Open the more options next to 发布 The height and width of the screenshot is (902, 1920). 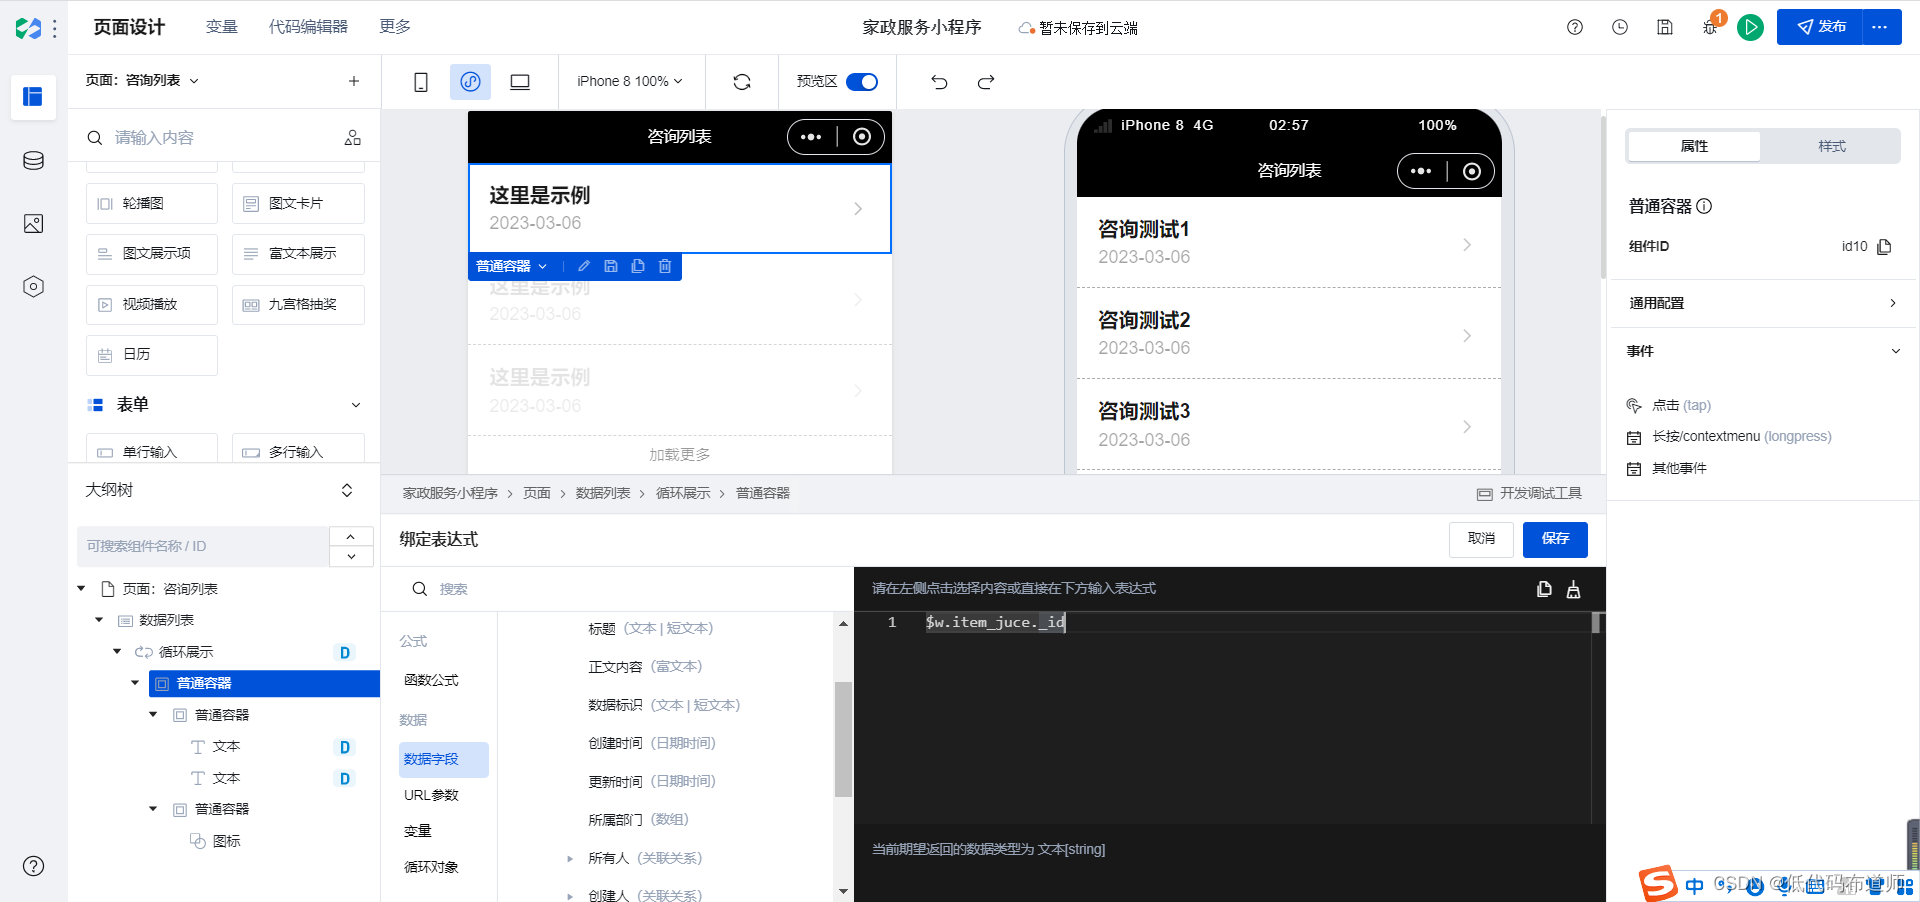1880,27
